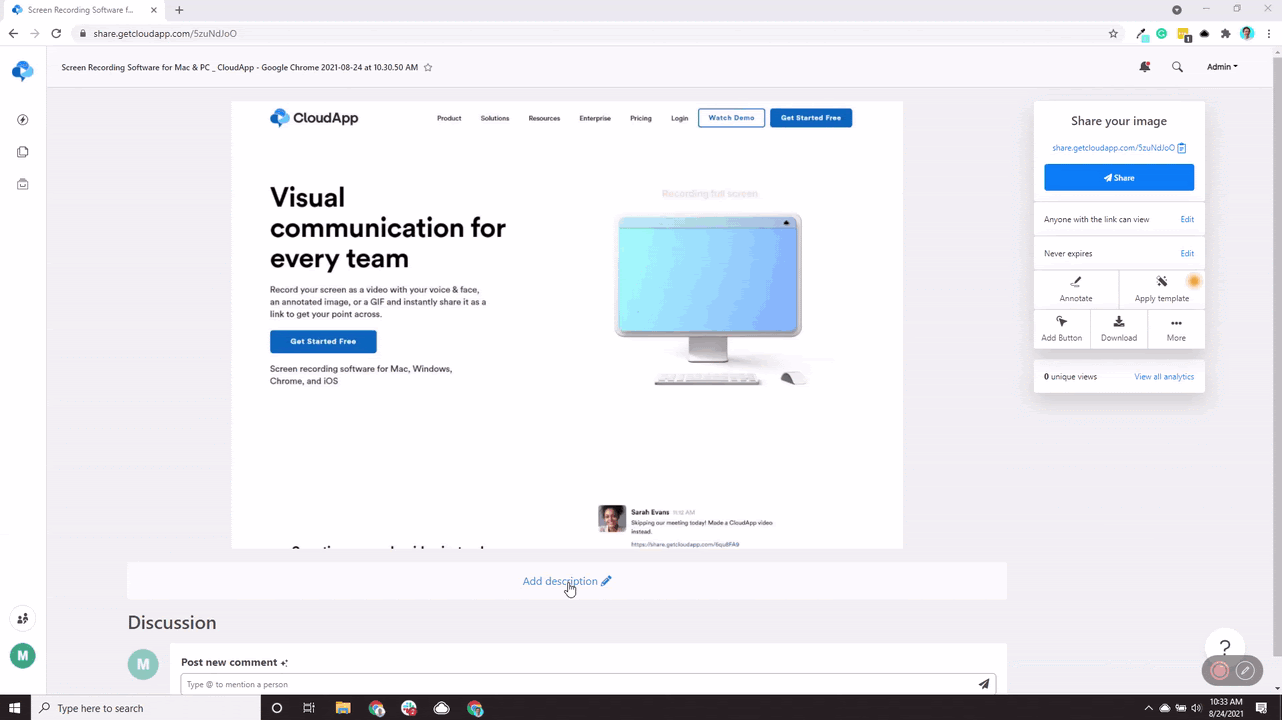Star the recording title as favorite
Screen dimensions: 1282x720
(x=428, y=68)
